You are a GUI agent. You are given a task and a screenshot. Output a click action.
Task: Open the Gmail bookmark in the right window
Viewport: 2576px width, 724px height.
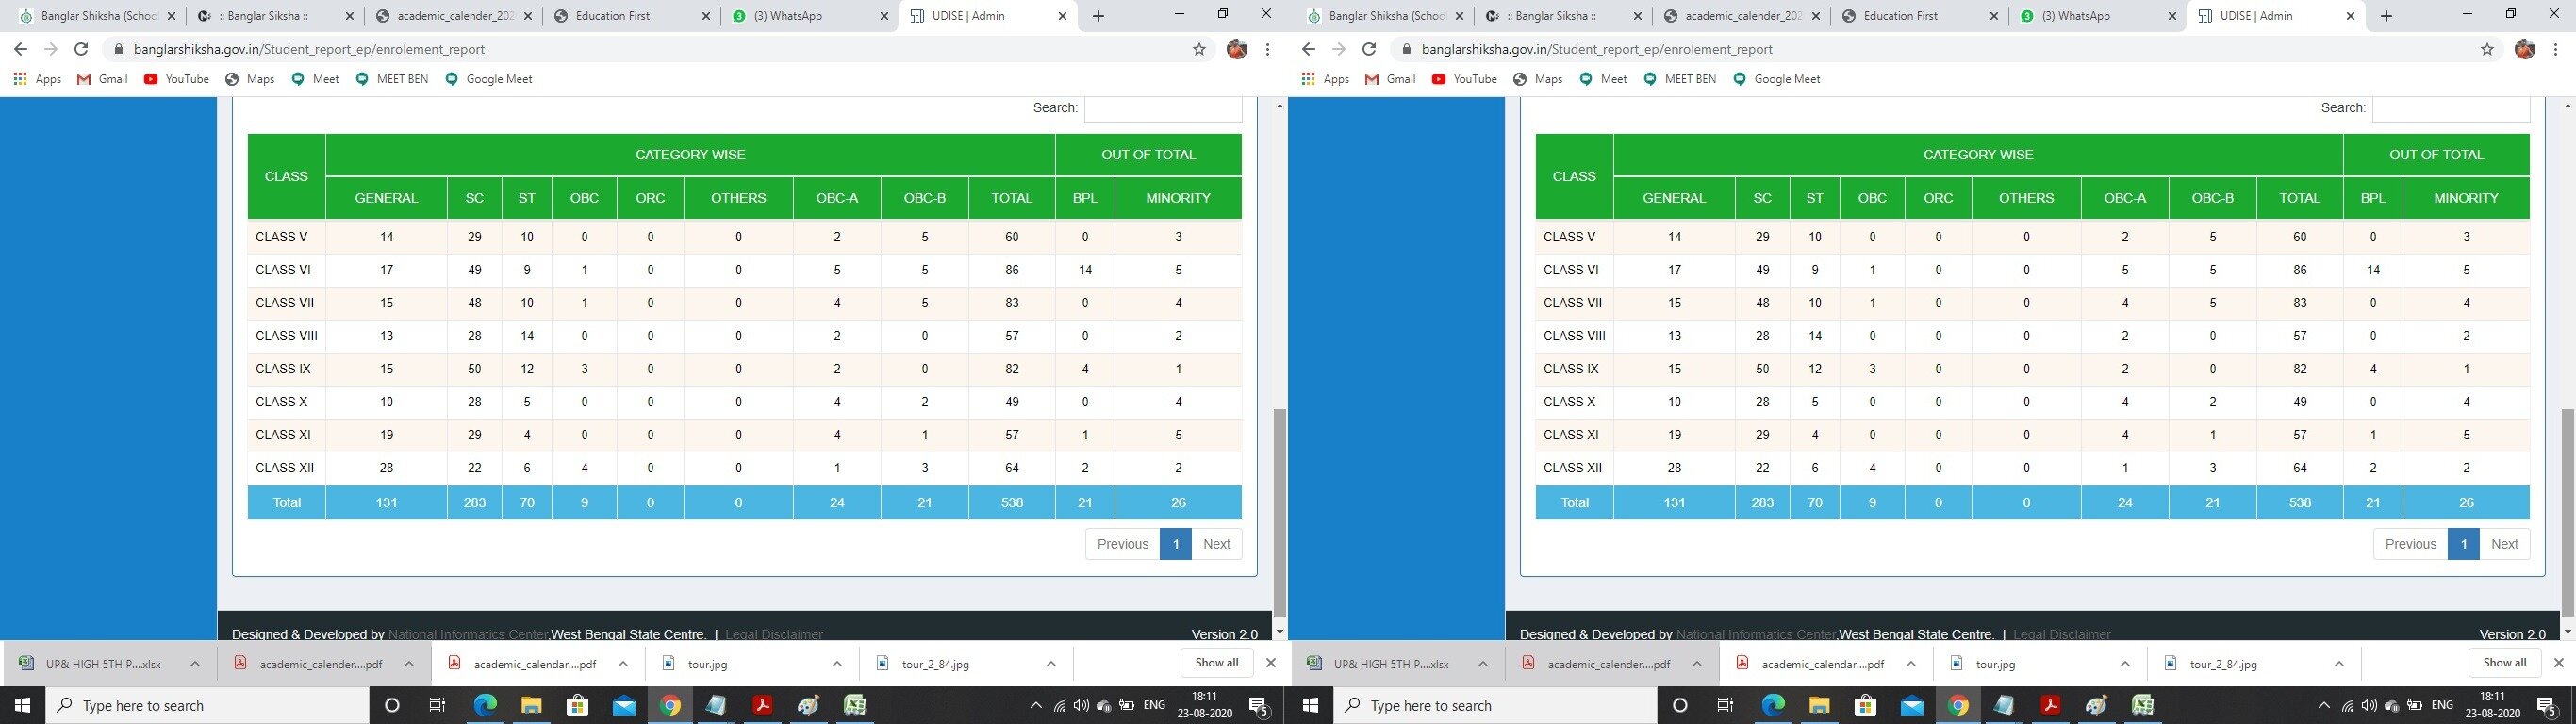click(1390, 79)
